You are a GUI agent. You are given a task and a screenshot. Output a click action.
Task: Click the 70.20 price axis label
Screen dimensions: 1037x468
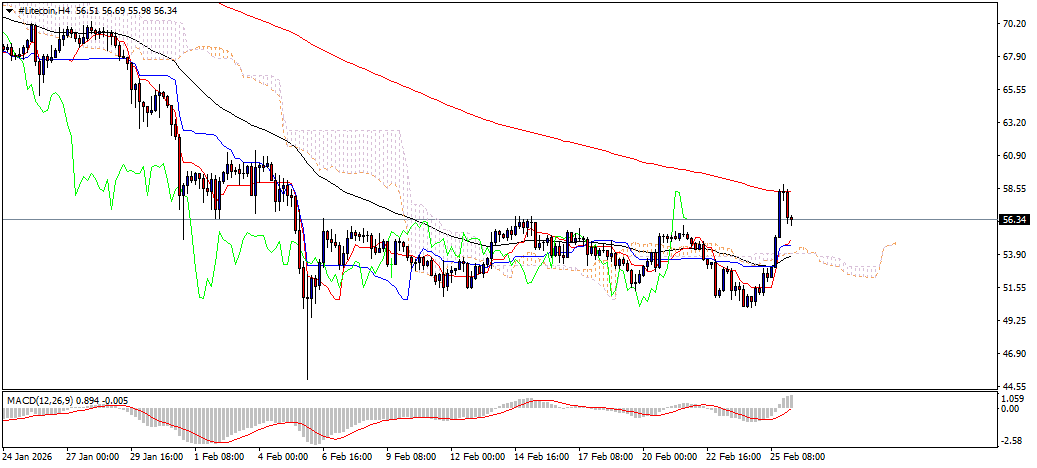(1014, 24)
